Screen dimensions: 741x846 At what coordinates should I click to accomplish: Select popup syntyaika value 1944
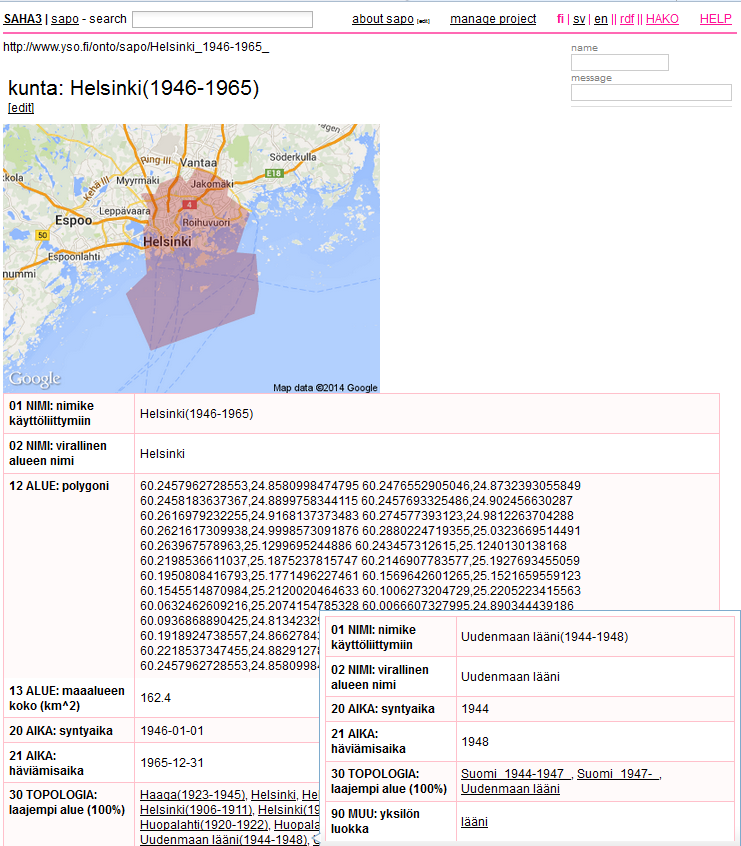pos(475,709)
